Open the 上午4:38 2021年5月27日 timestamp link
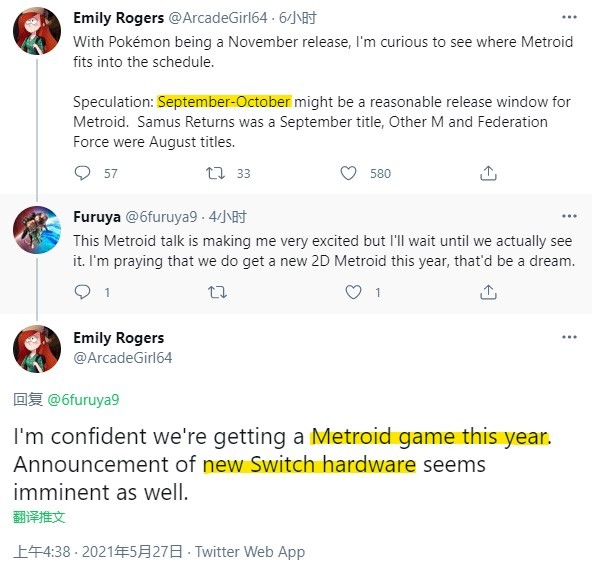Viewport: 592px width, 567px height. (98, 552)
